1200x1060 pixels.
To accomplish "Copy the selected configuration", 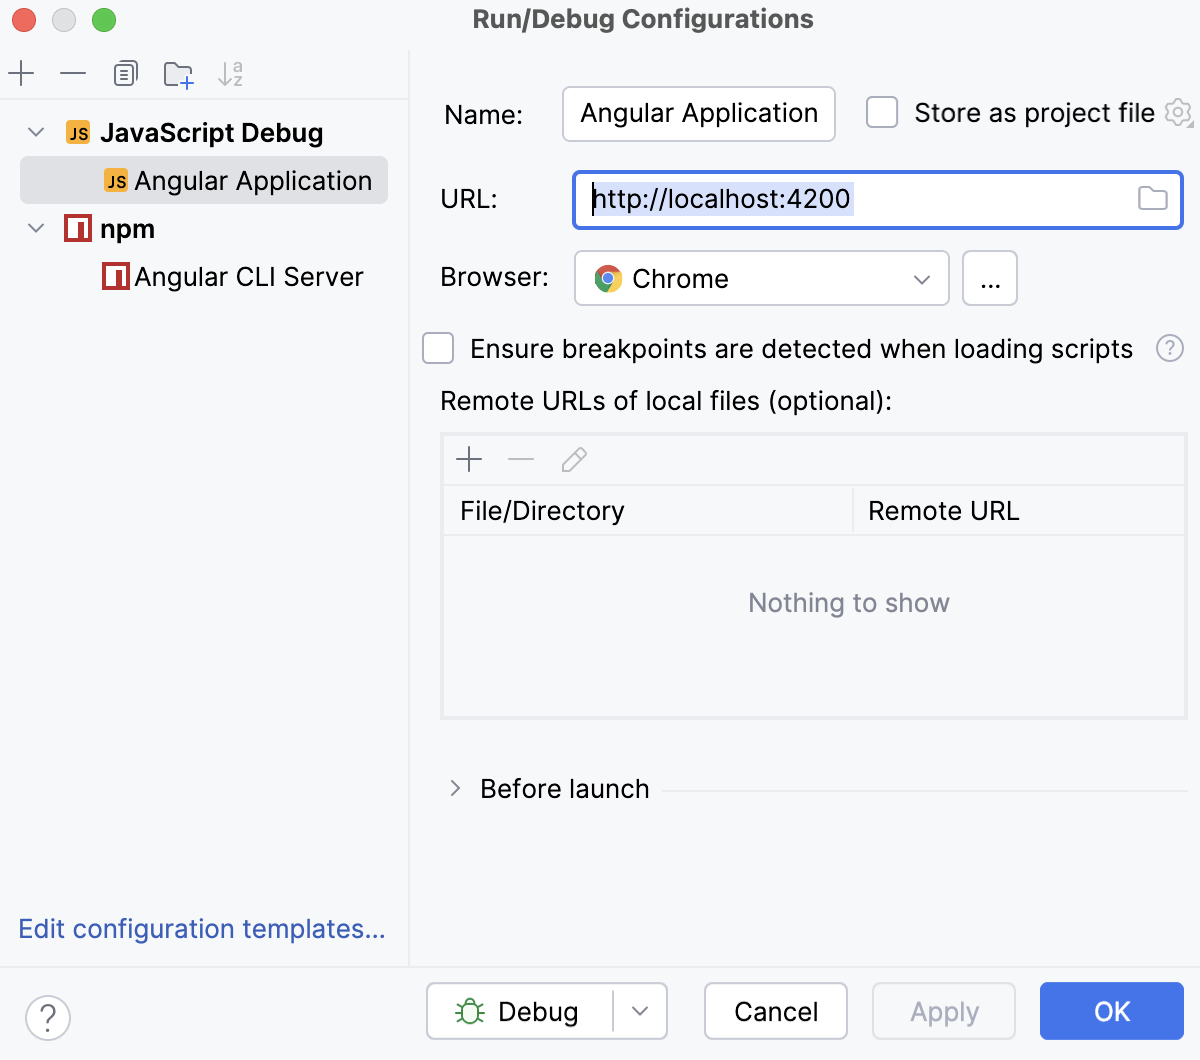I will [125, 73].
